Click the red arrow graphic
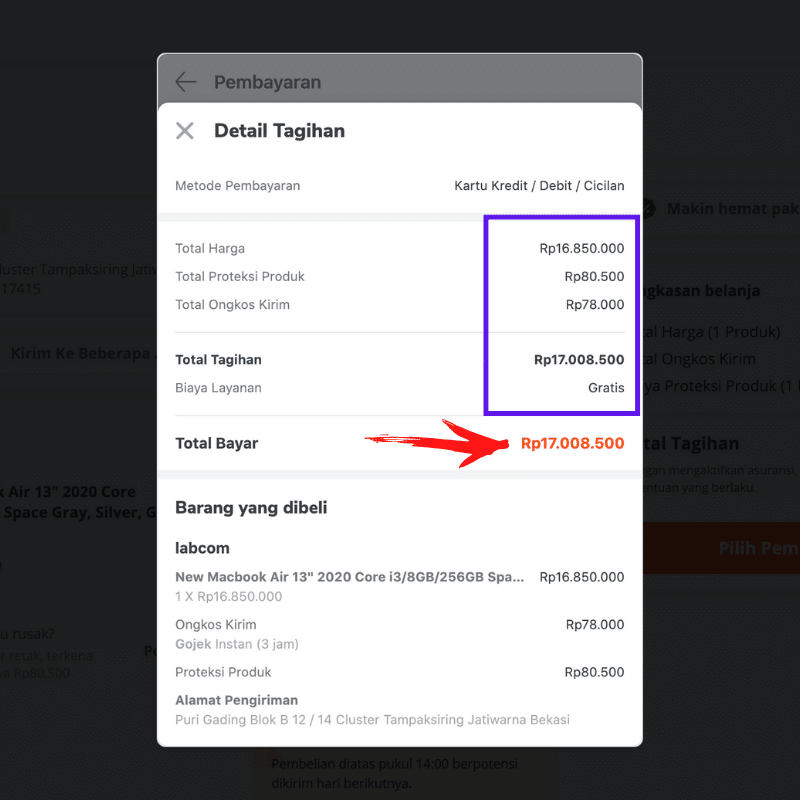Screen dimensions: 800x800 pyautogui.click(x=435, y=443)
